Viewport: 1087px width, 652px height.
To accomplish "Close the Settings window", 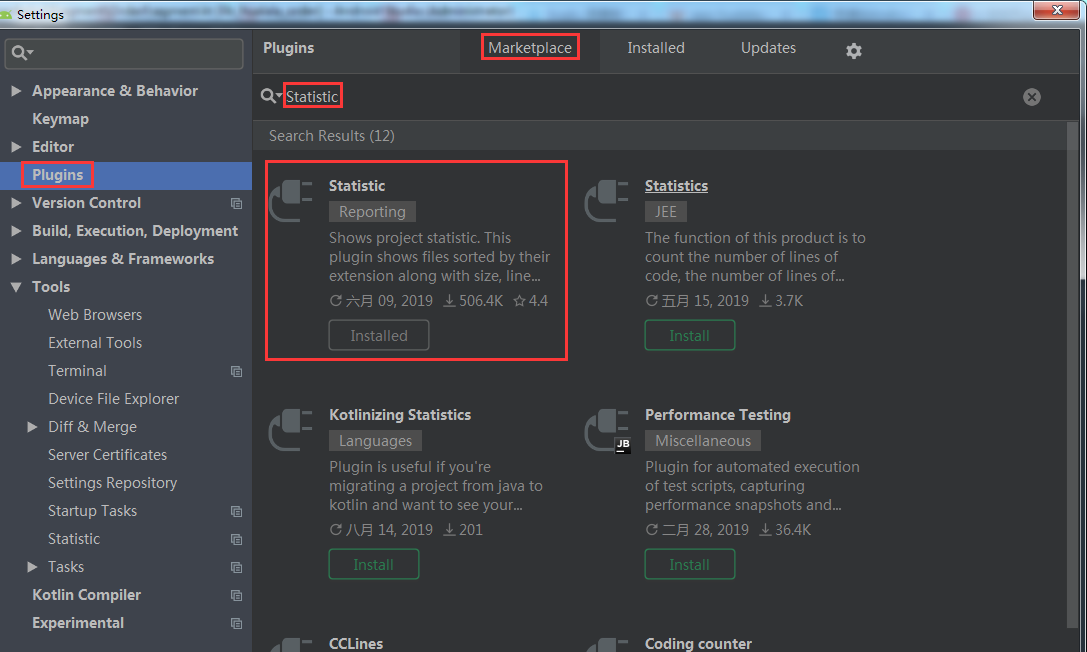I will click(1056, 10).
